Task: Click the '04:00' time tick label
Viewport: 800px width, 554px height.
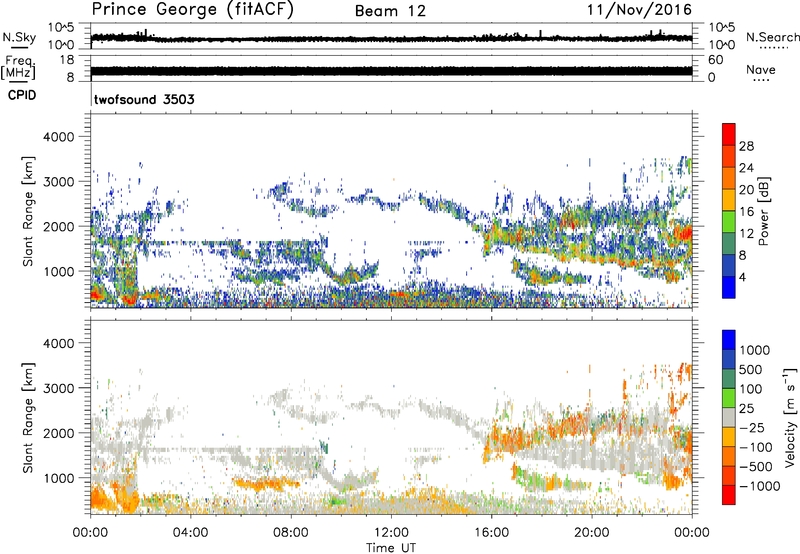Action: [191, 533]
